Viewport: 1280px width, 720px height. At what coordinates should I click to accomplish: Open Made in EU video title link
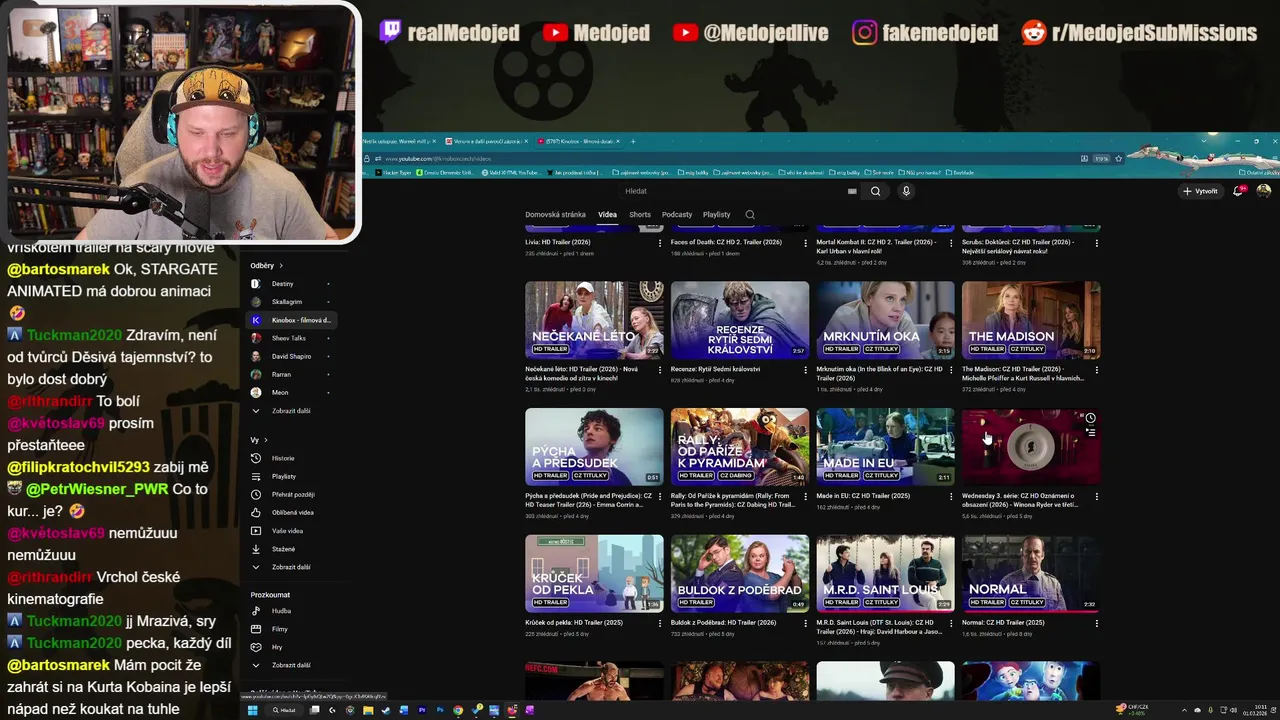pos(863,495)
